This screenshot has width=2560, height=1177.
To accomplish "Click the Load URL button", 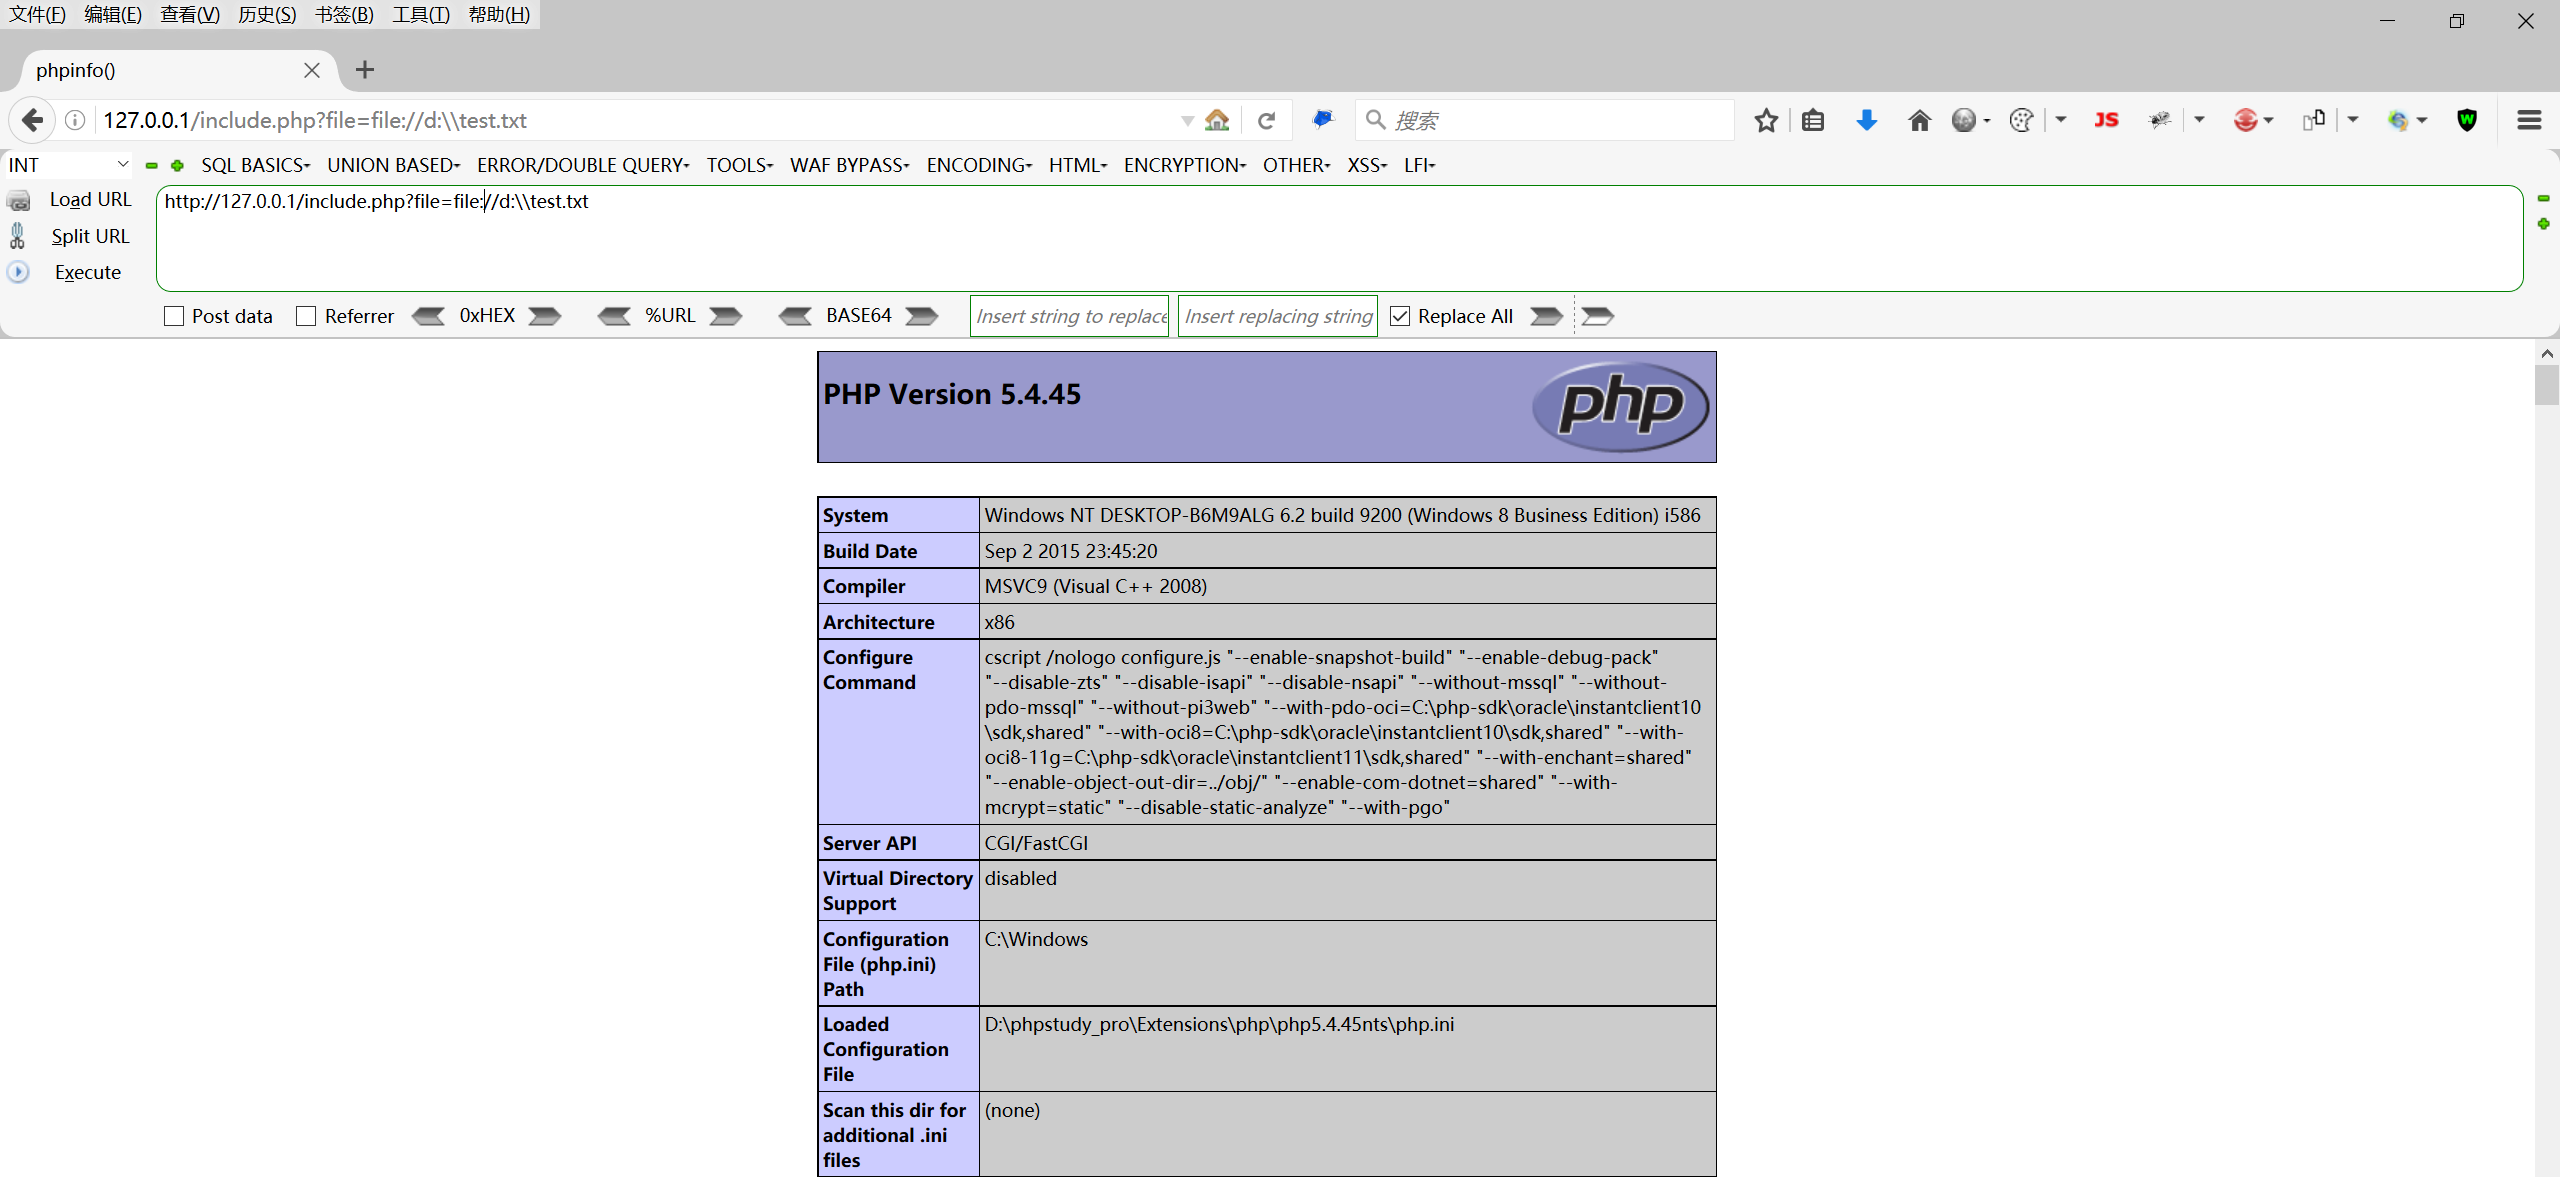I will 90,199.
